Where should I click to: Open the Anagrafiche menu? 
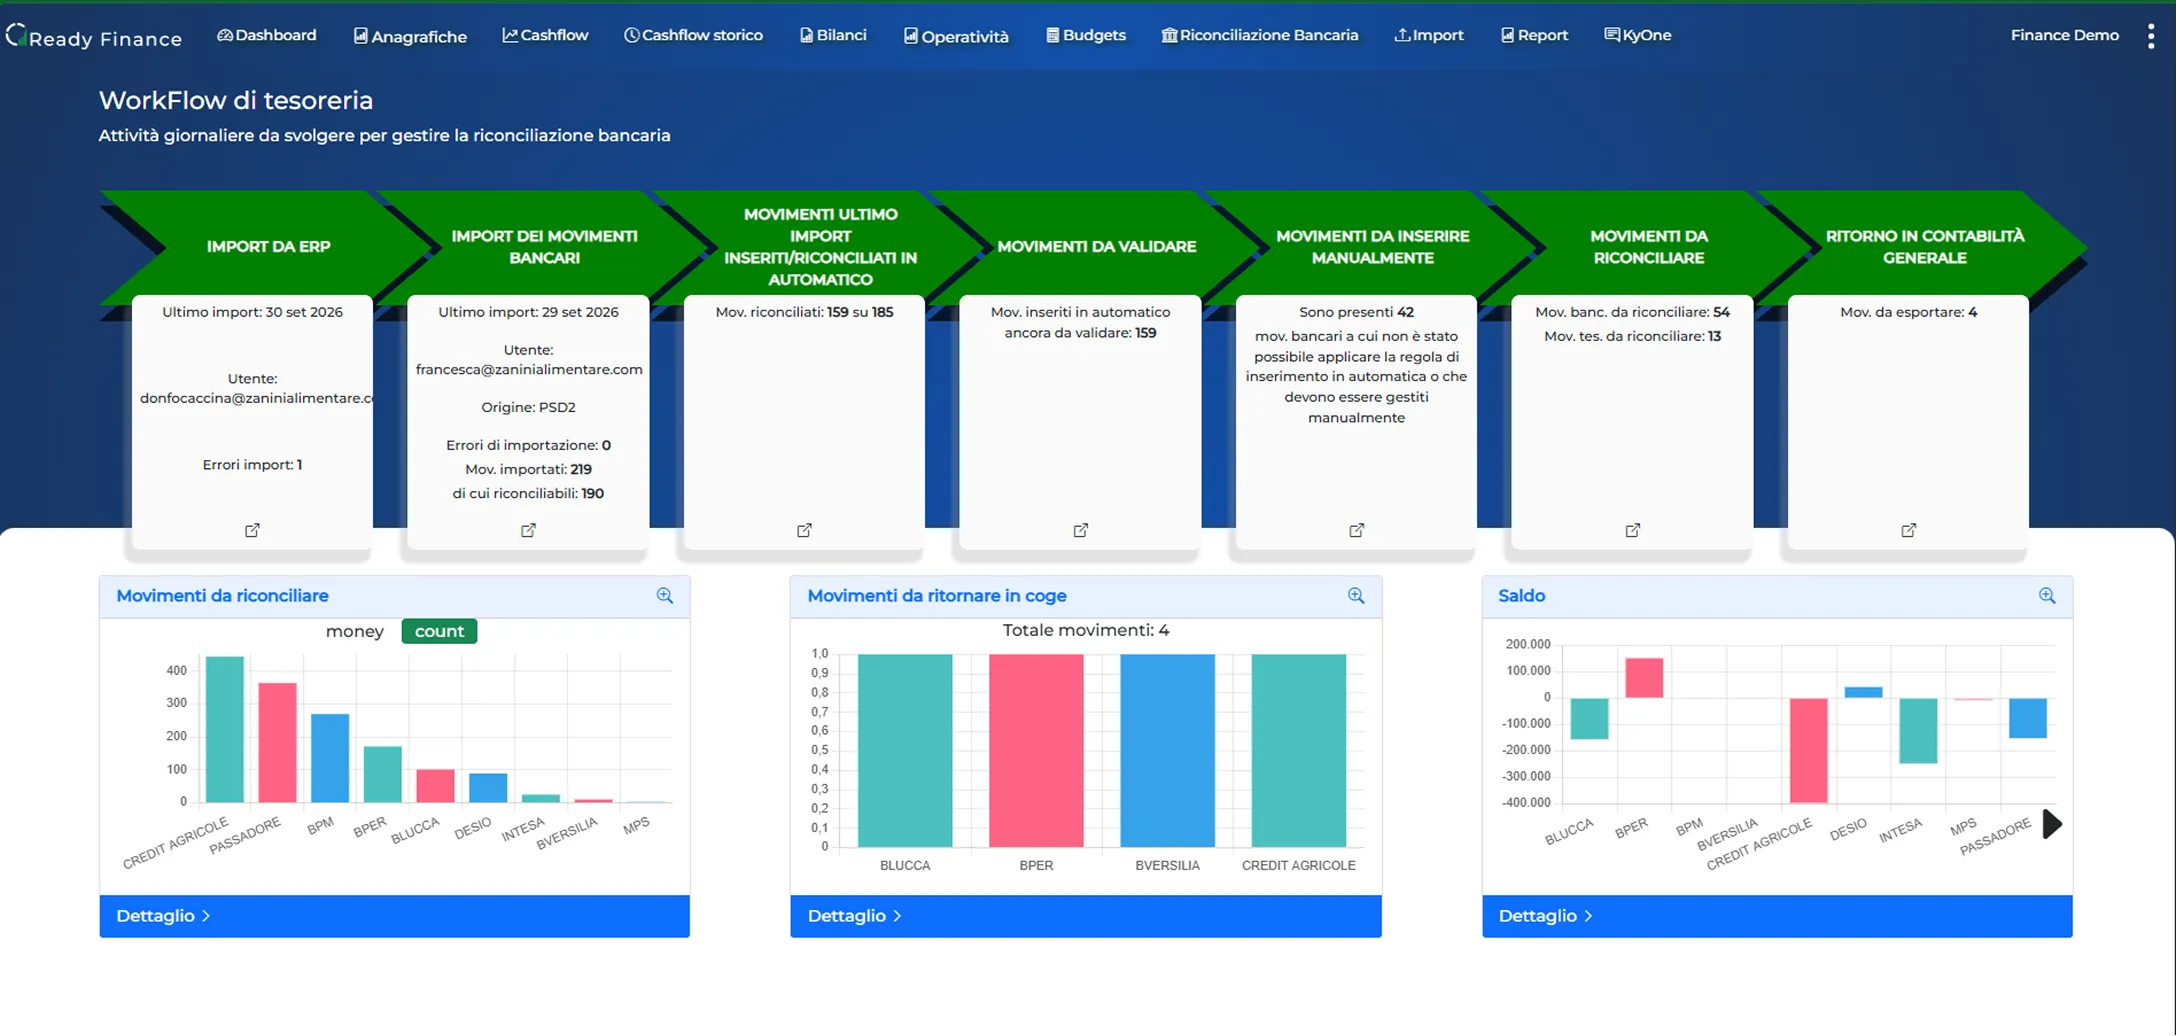pos(410,36)
